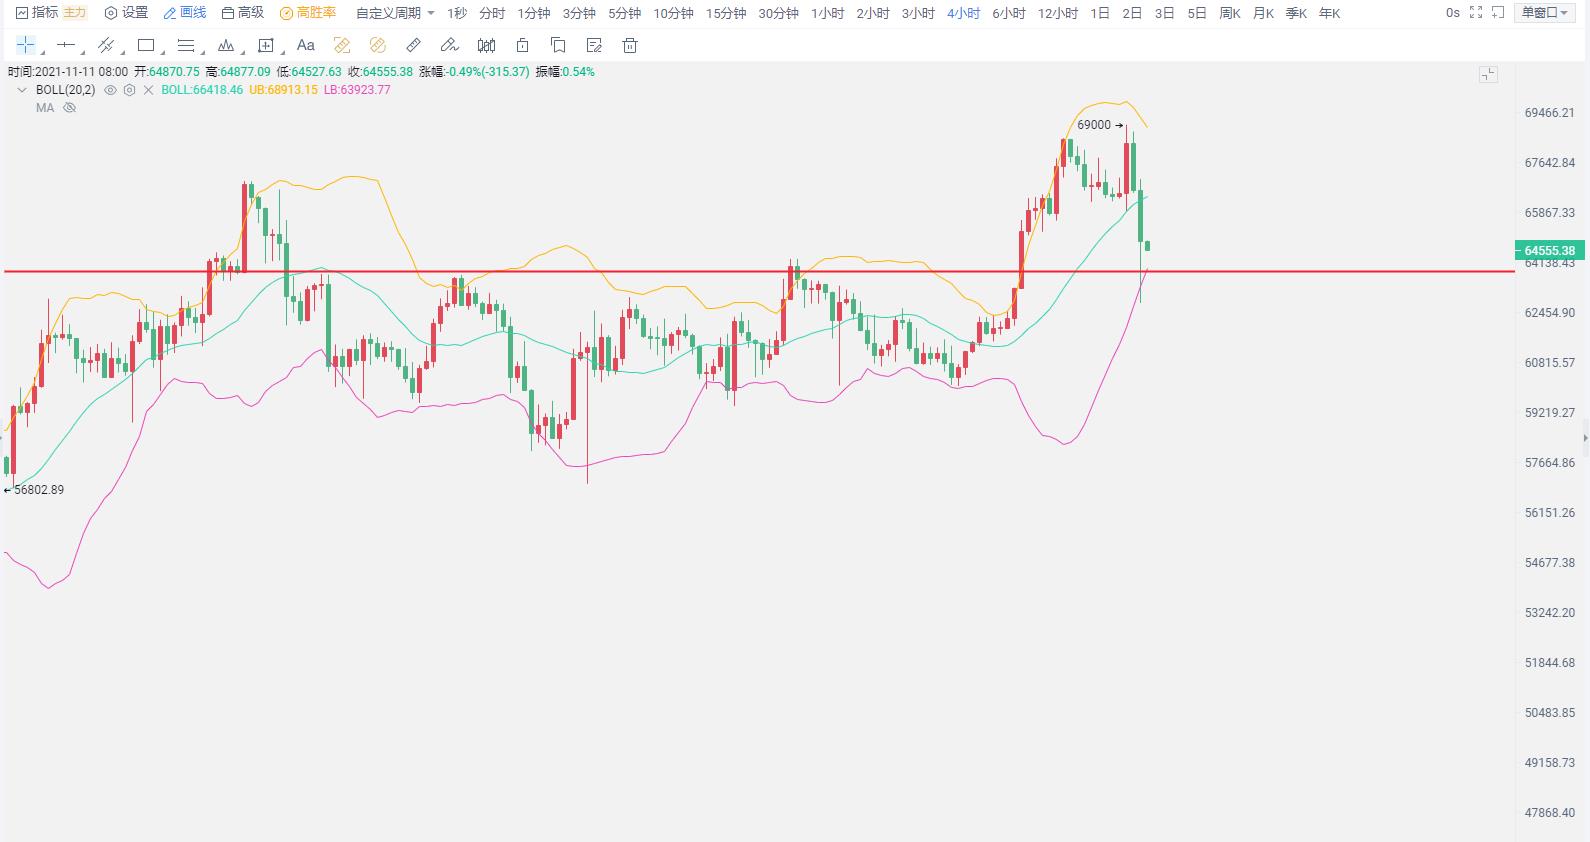Click the red horizontal support line
The height and width of the screenshot is (842, 1590).
point(700,271)
